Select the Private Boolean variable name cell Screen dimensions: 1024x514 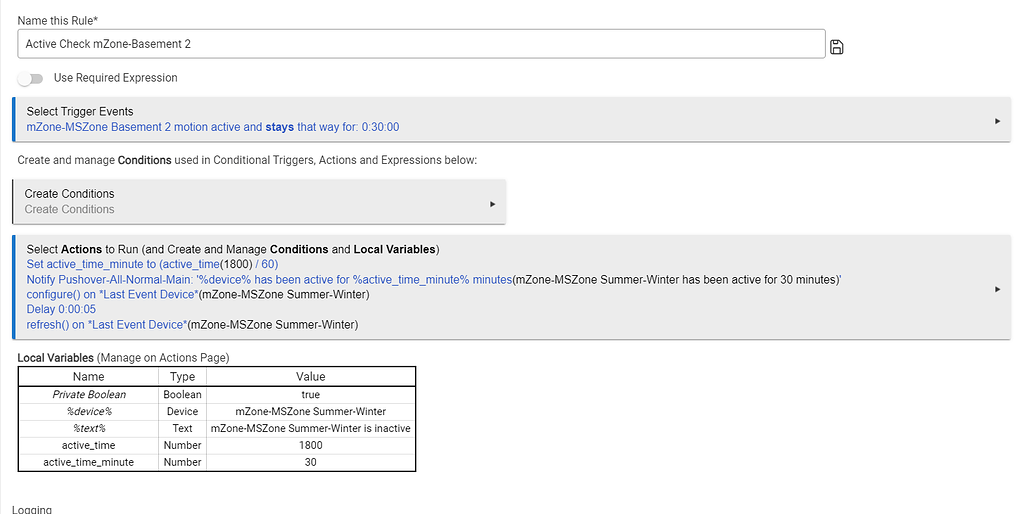pos(88,395)
